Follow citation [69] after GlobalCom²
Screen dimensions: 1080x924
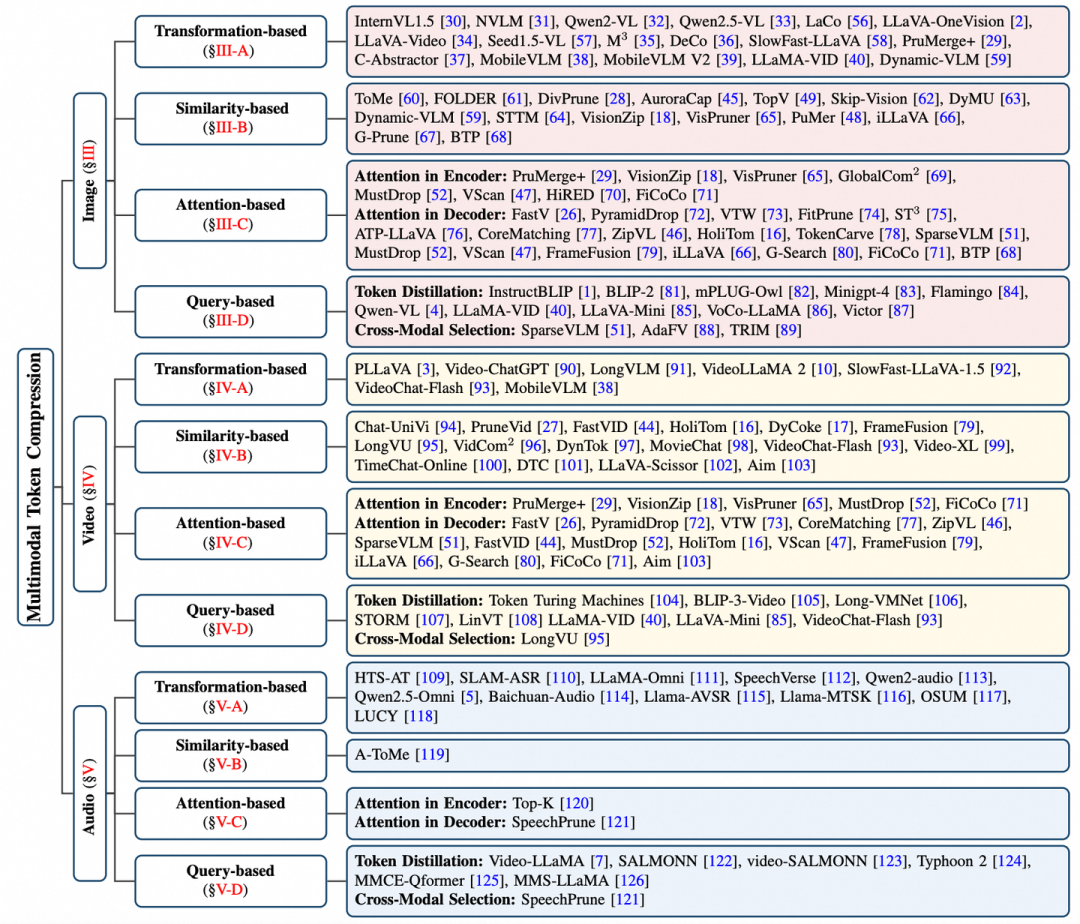[x=938, y=176]
